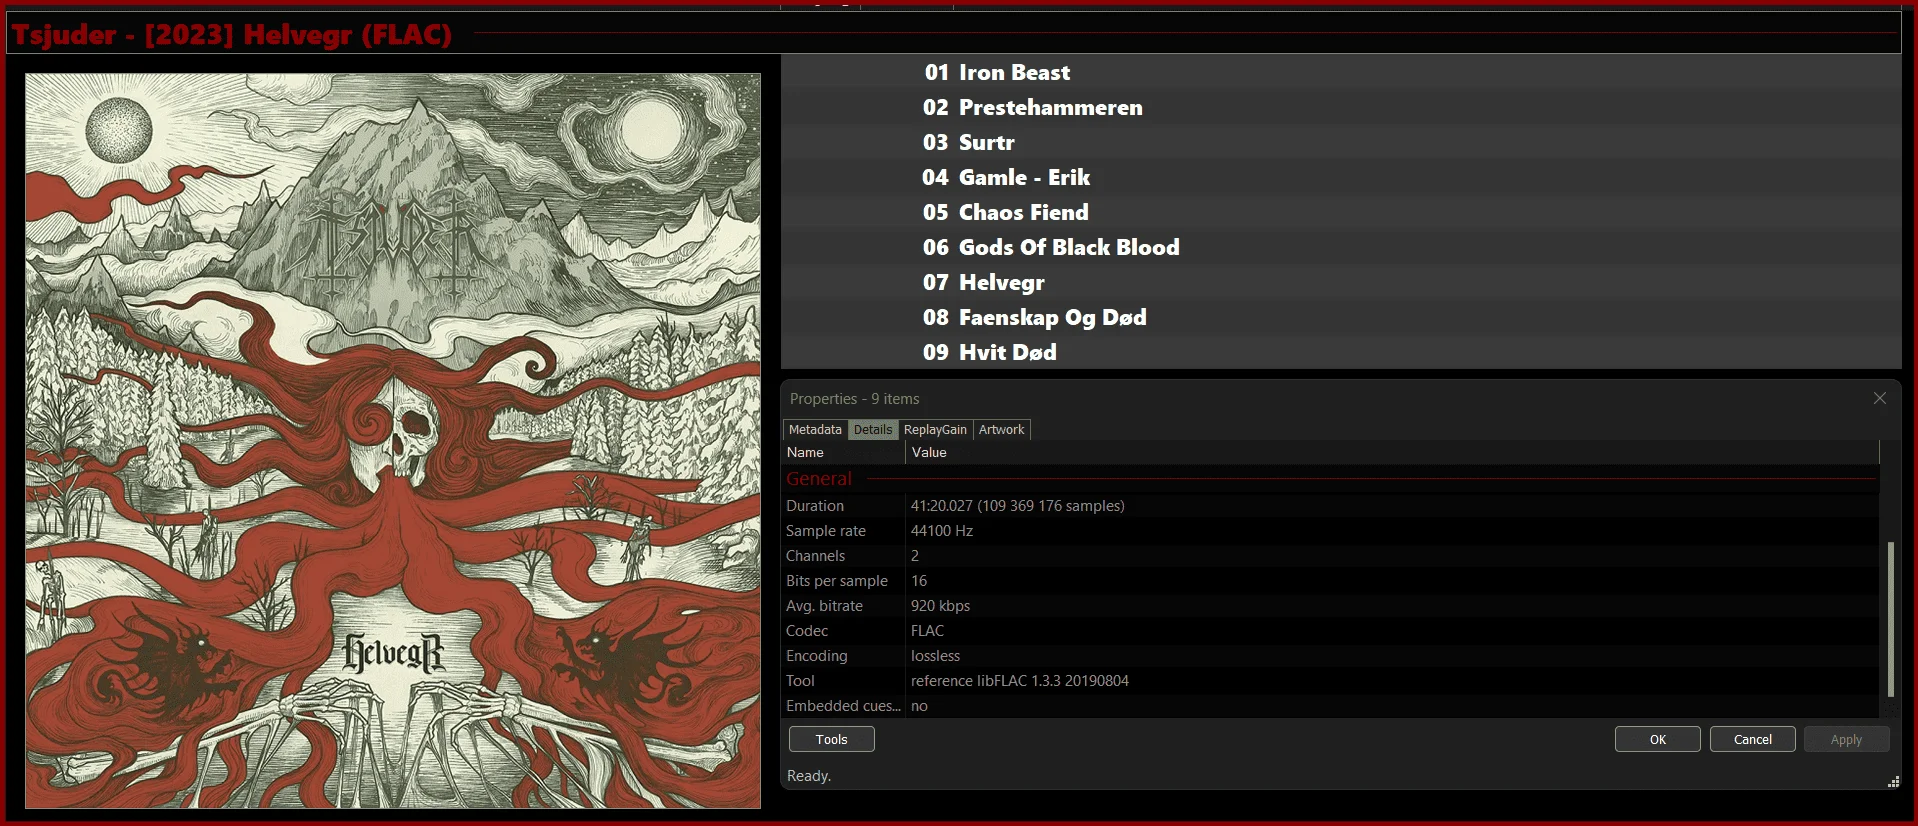Select the Sample rate property row
This screenshot has width=1918, height=826.
(x=1330, y=531)
